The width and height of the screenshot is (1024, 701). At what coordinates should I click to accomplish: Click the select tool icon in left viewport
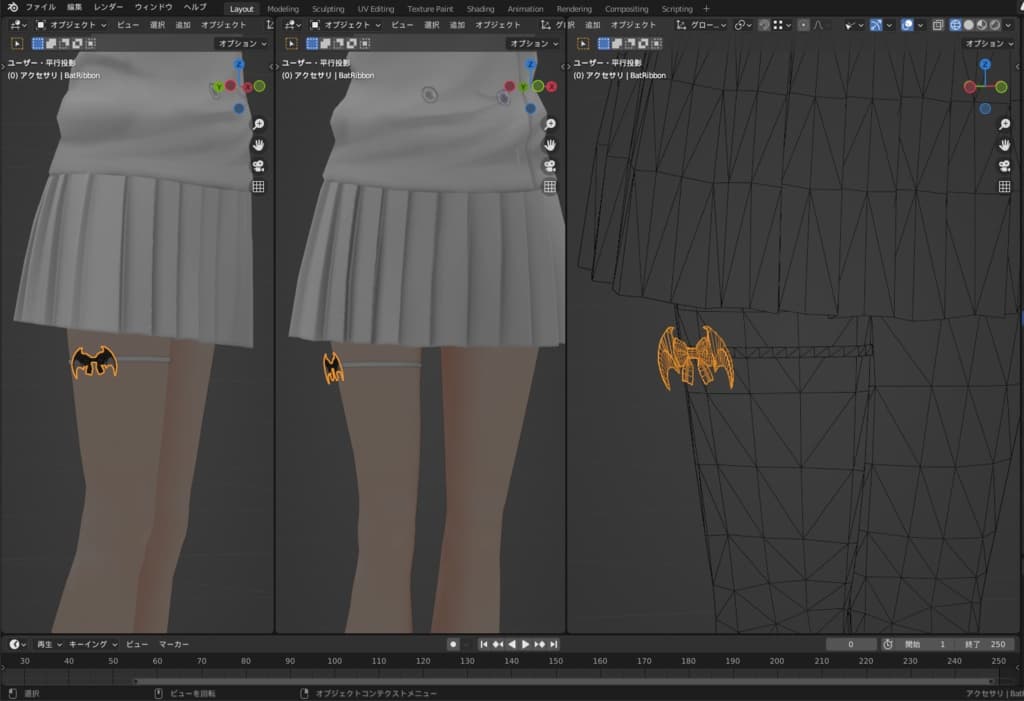(x=17, y=43)
